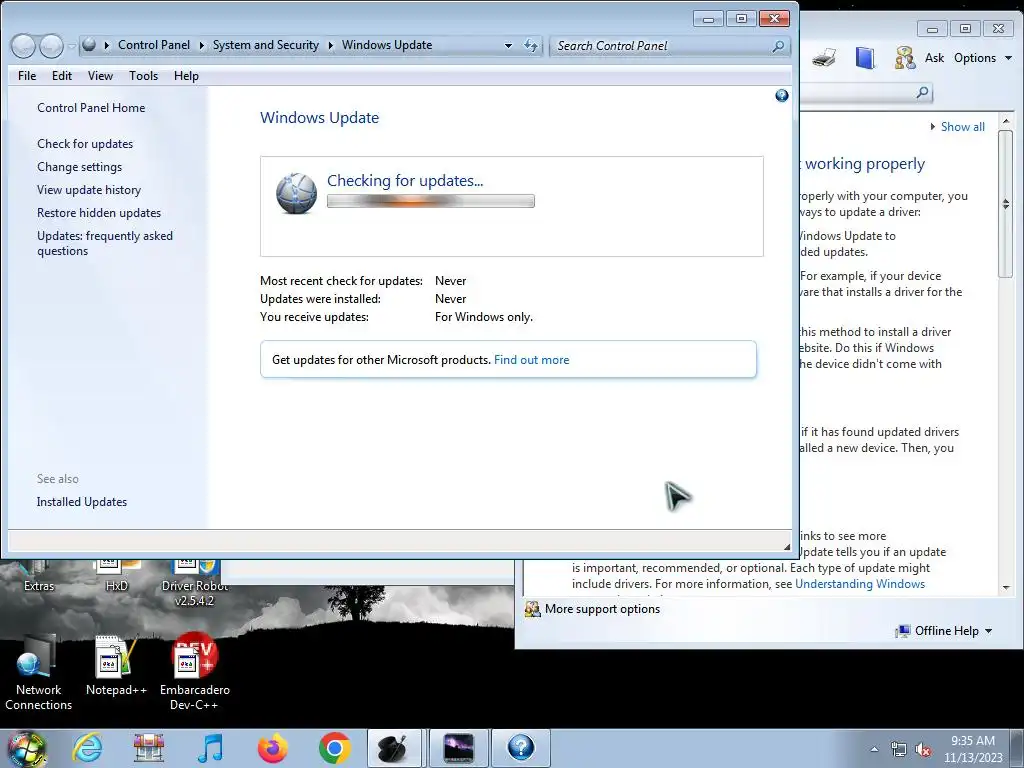Open Installed Updates link
The width and height of the screenshot is (1024, 768).
82,502
